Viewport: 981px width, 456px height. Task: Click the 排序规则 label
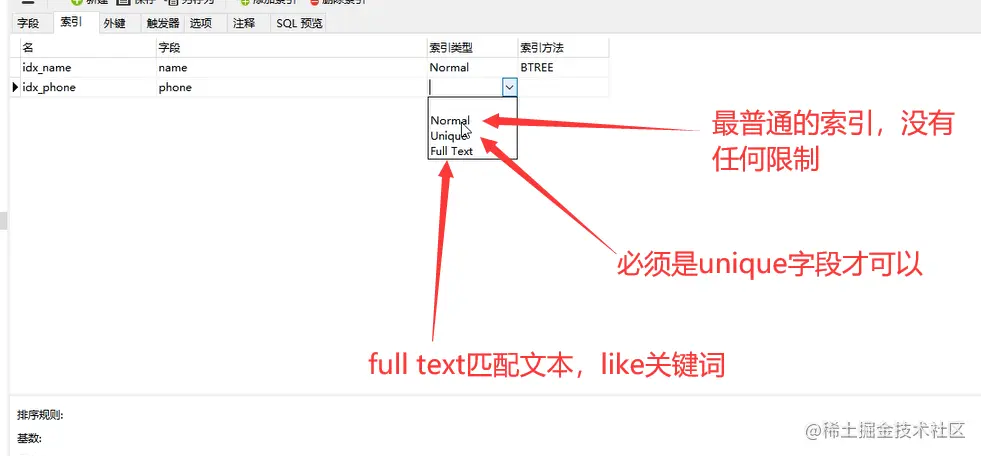tap(40, 415)
